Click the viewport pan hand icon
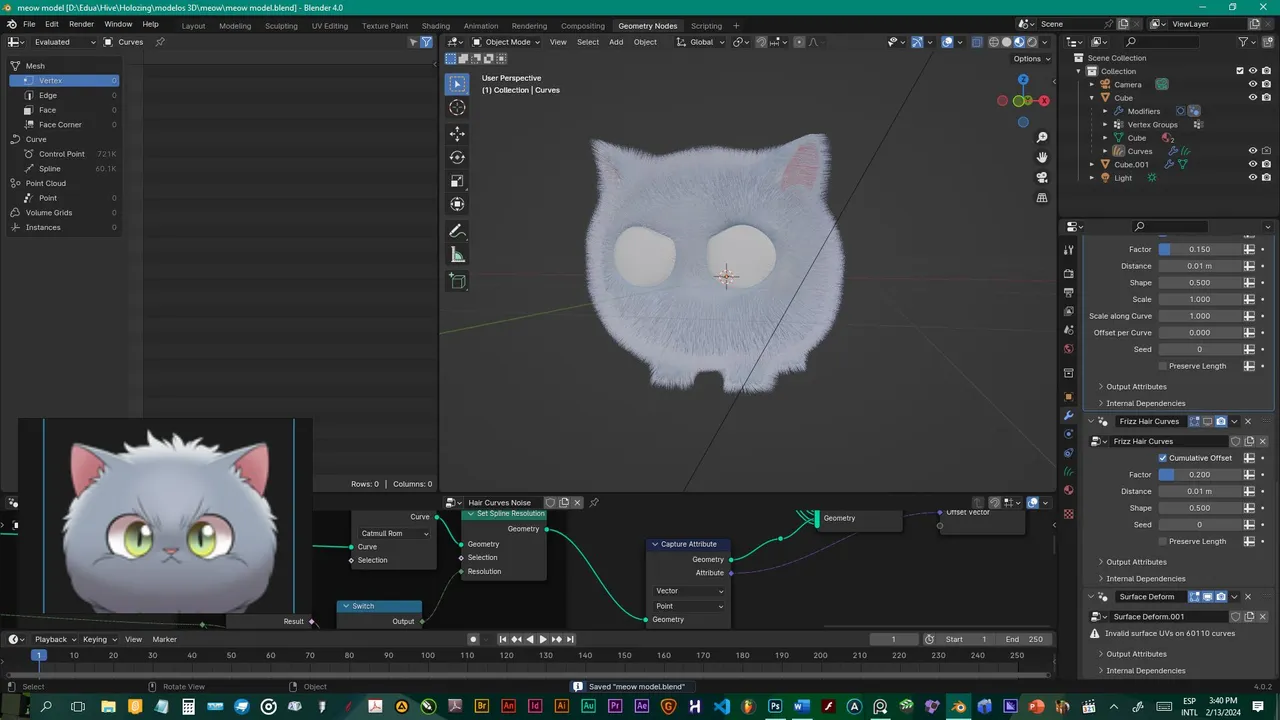Screen dimensions: 1280x720 point(1042,157)
